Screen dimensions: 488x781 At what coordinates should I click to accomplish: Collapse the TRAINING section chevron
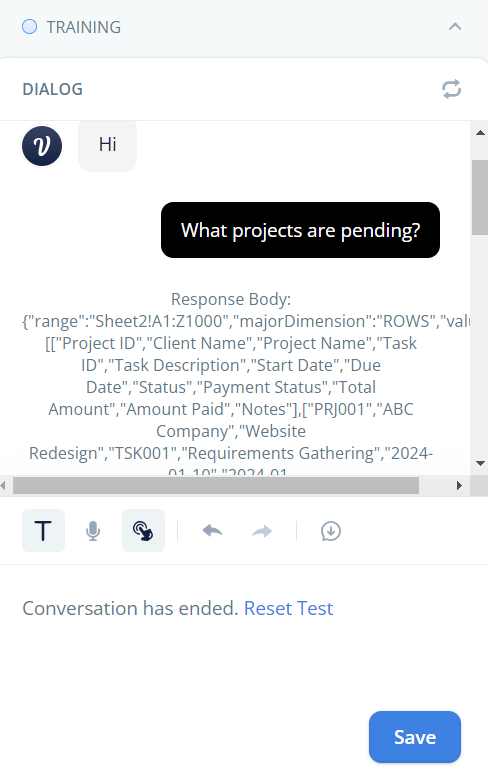[455, 26]
